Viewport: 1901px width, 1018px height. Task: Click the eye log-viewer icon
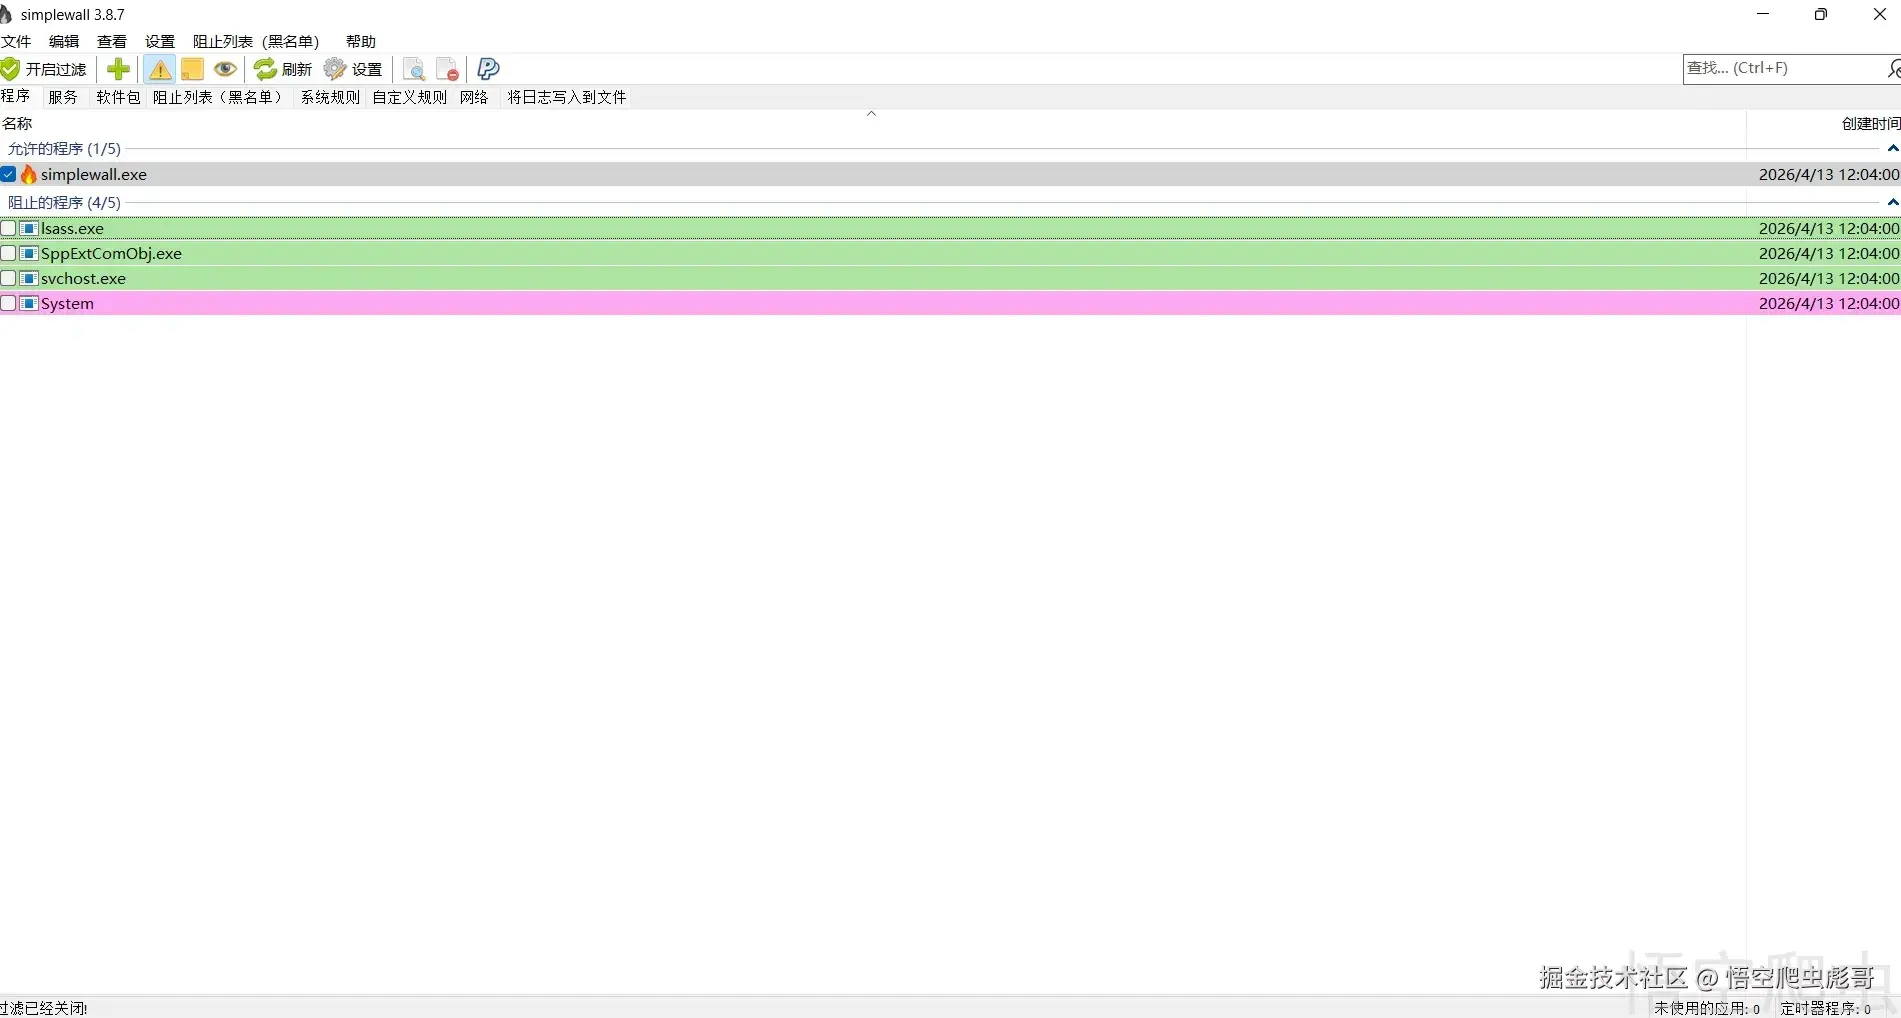(225, 69)
